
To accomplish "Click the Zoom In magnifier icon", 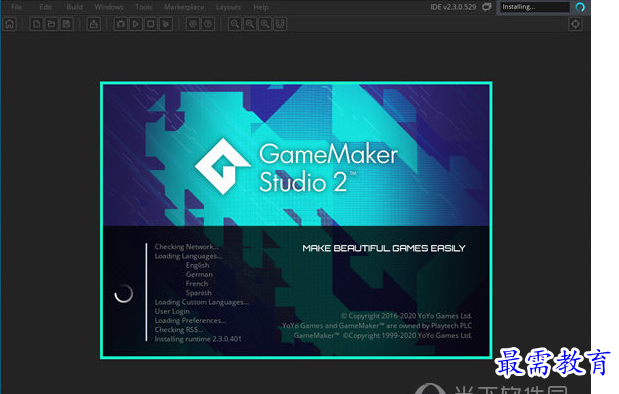I will point(265,24).
